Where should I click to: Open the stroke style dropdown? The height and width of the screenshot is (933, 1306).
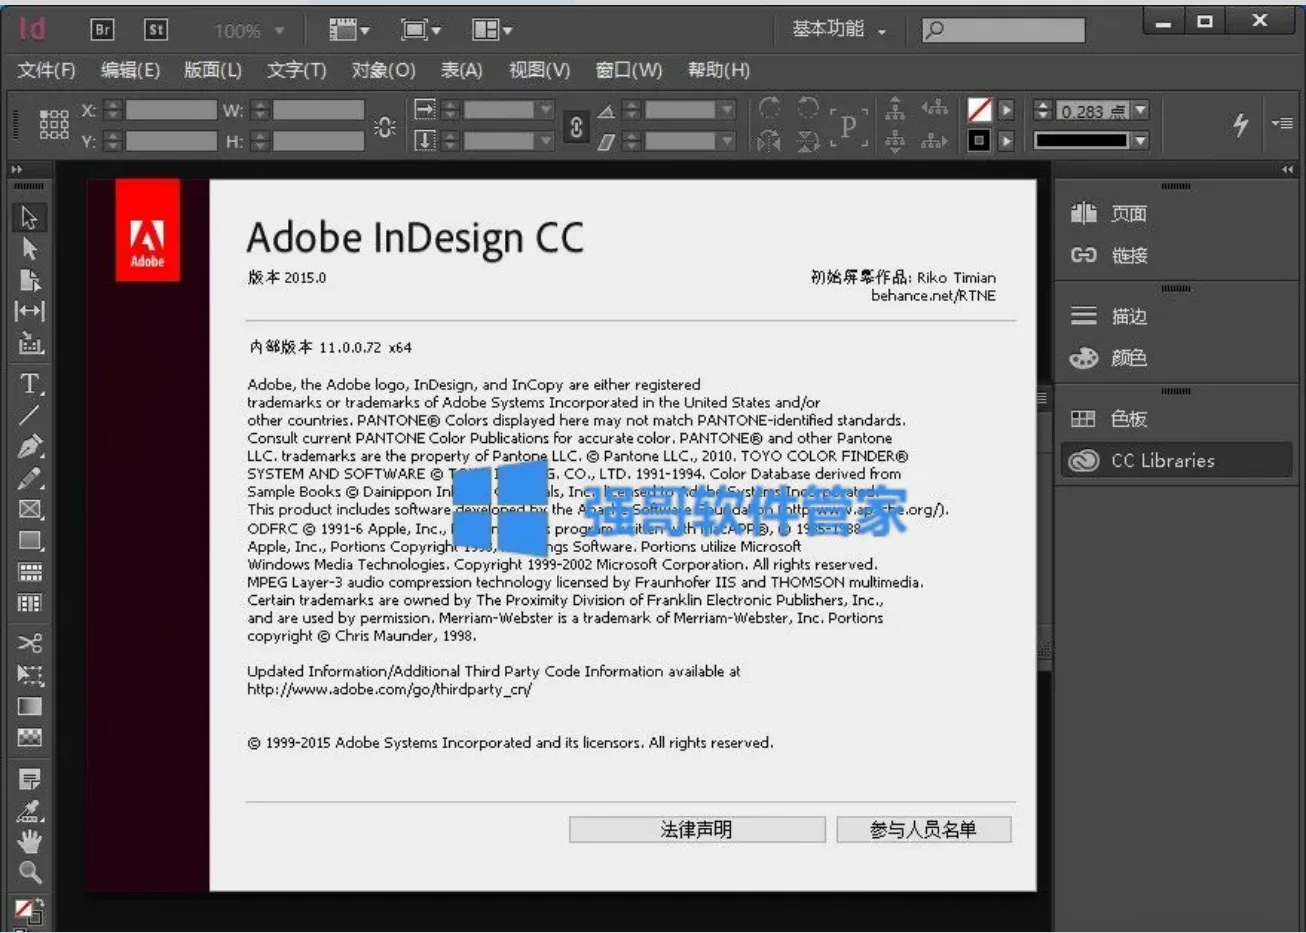pyautogui.click(x=1141, y=141)
